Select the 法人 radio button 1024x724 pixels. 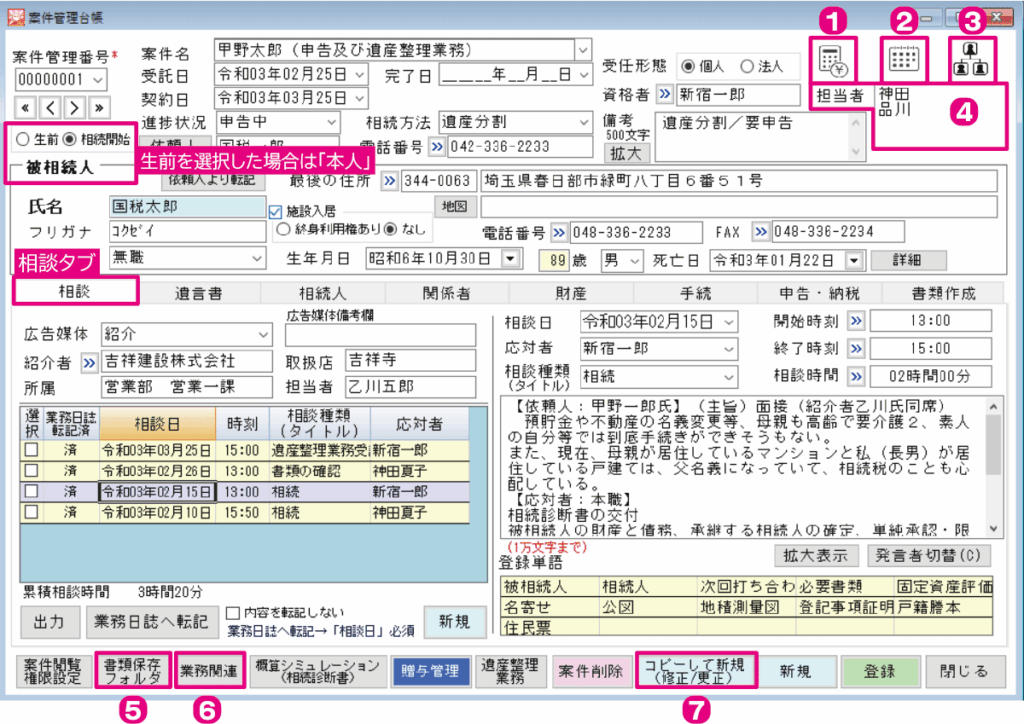point(746,66)
